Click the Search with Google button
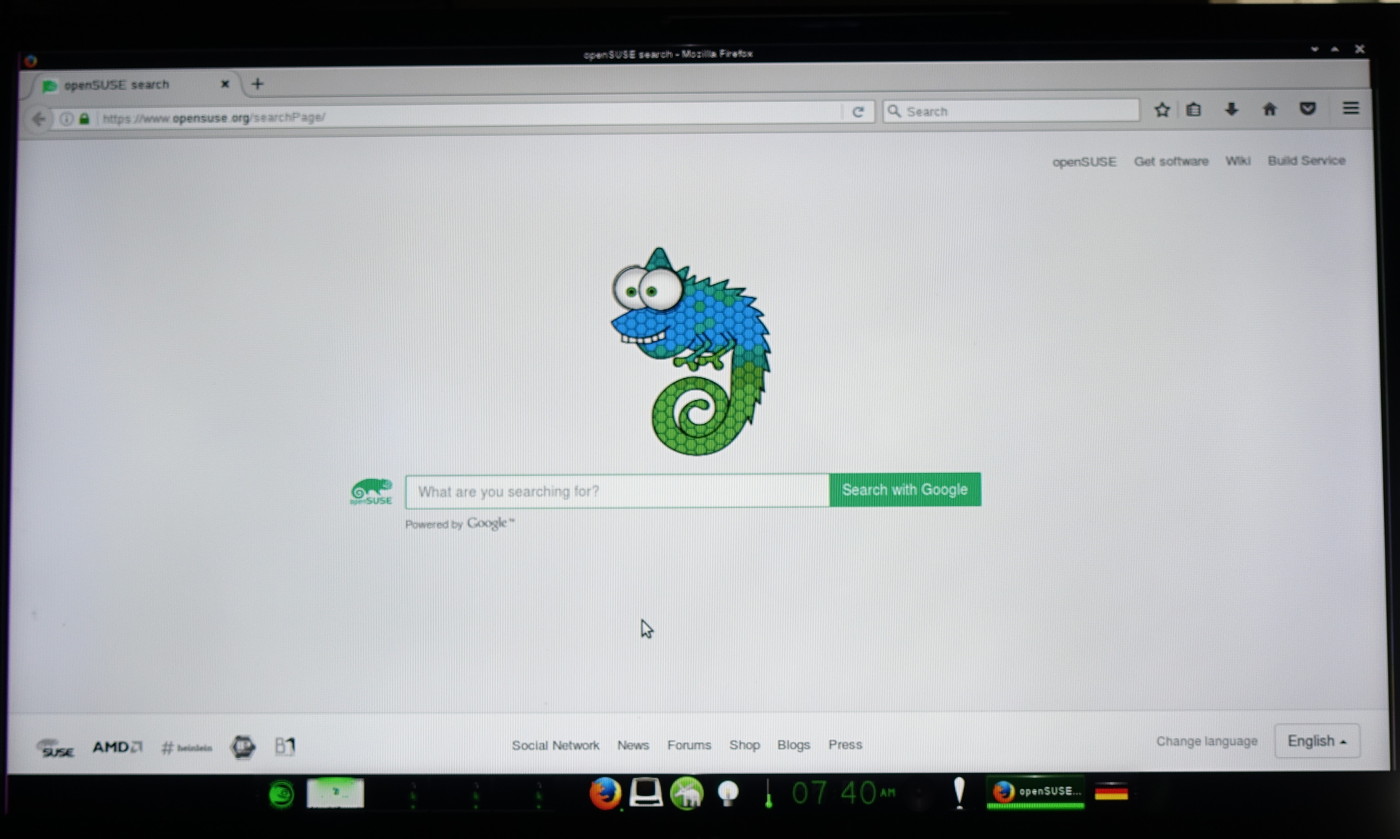 click(x=905, y=490)
